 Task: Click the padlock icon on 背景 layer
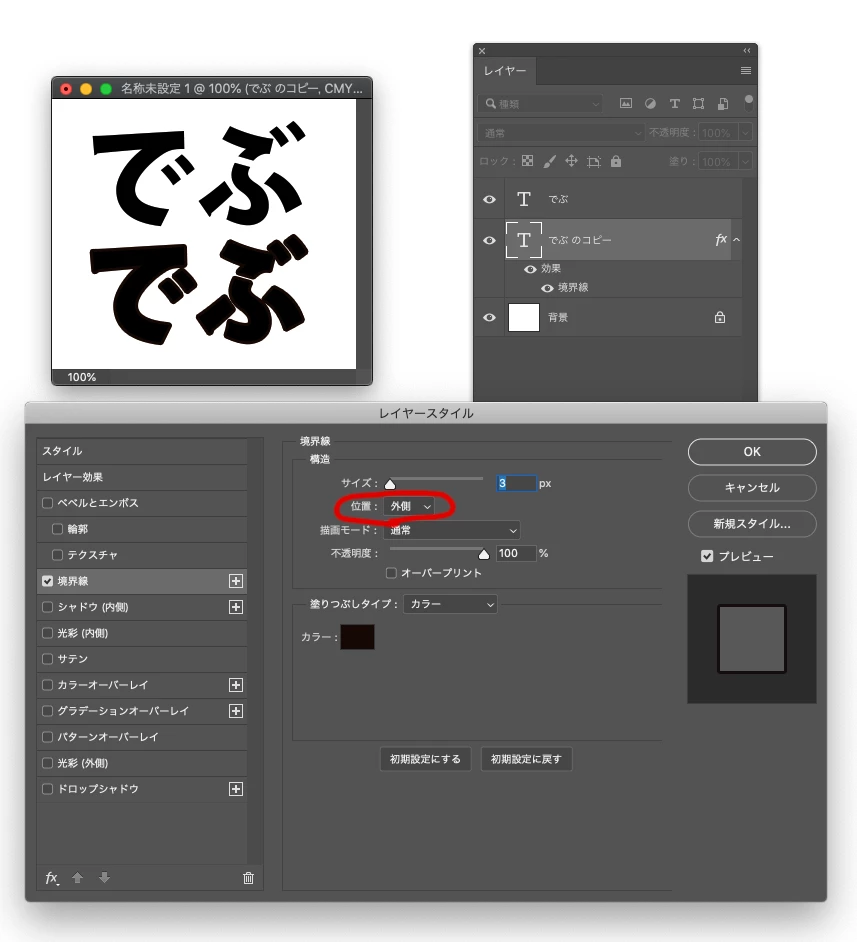[x=719, y=317]
